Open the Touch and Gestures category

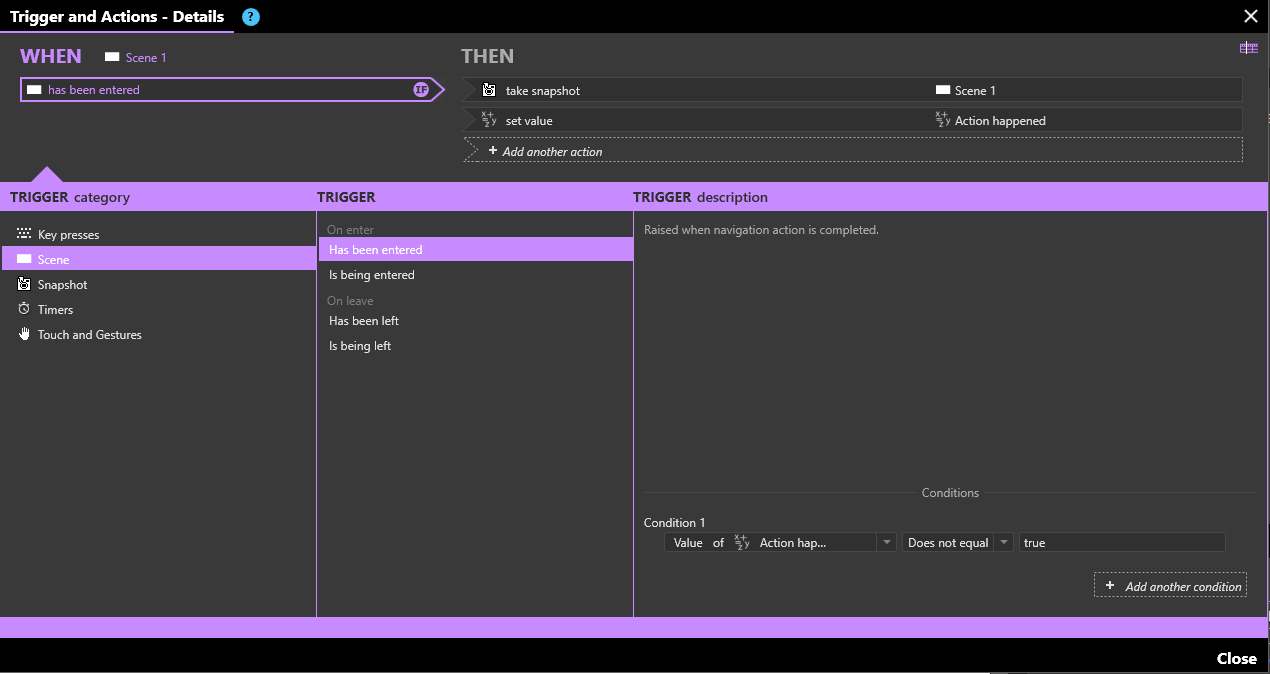tap(89, 335)
